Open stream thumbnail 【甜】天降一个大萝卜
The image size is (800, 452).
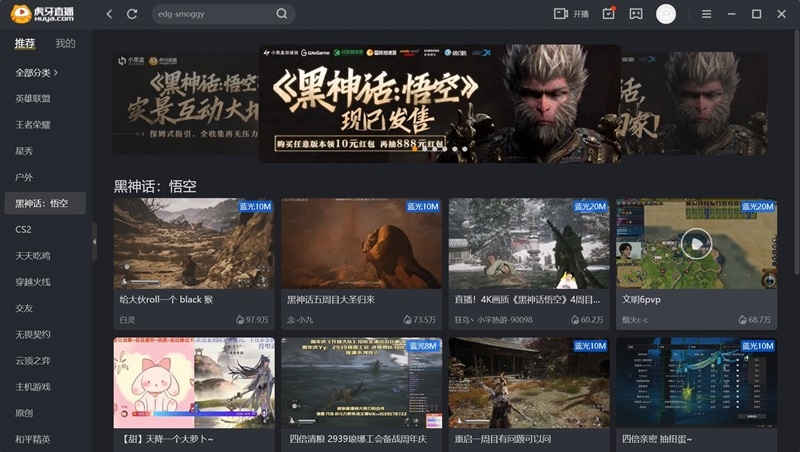[x=194, y=383]
